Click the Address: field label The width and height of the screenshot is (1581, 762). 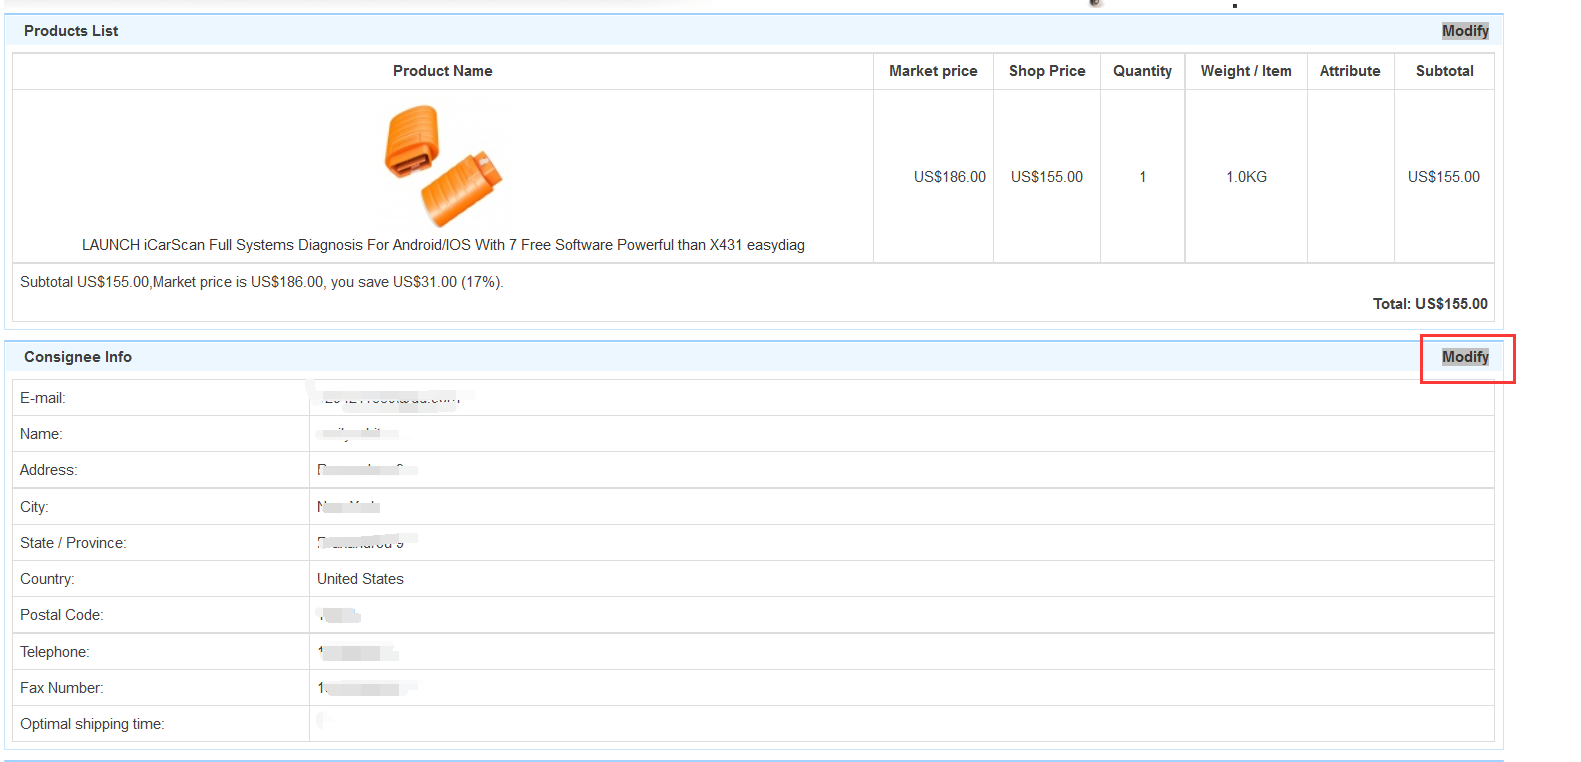[x=49, y=470]
